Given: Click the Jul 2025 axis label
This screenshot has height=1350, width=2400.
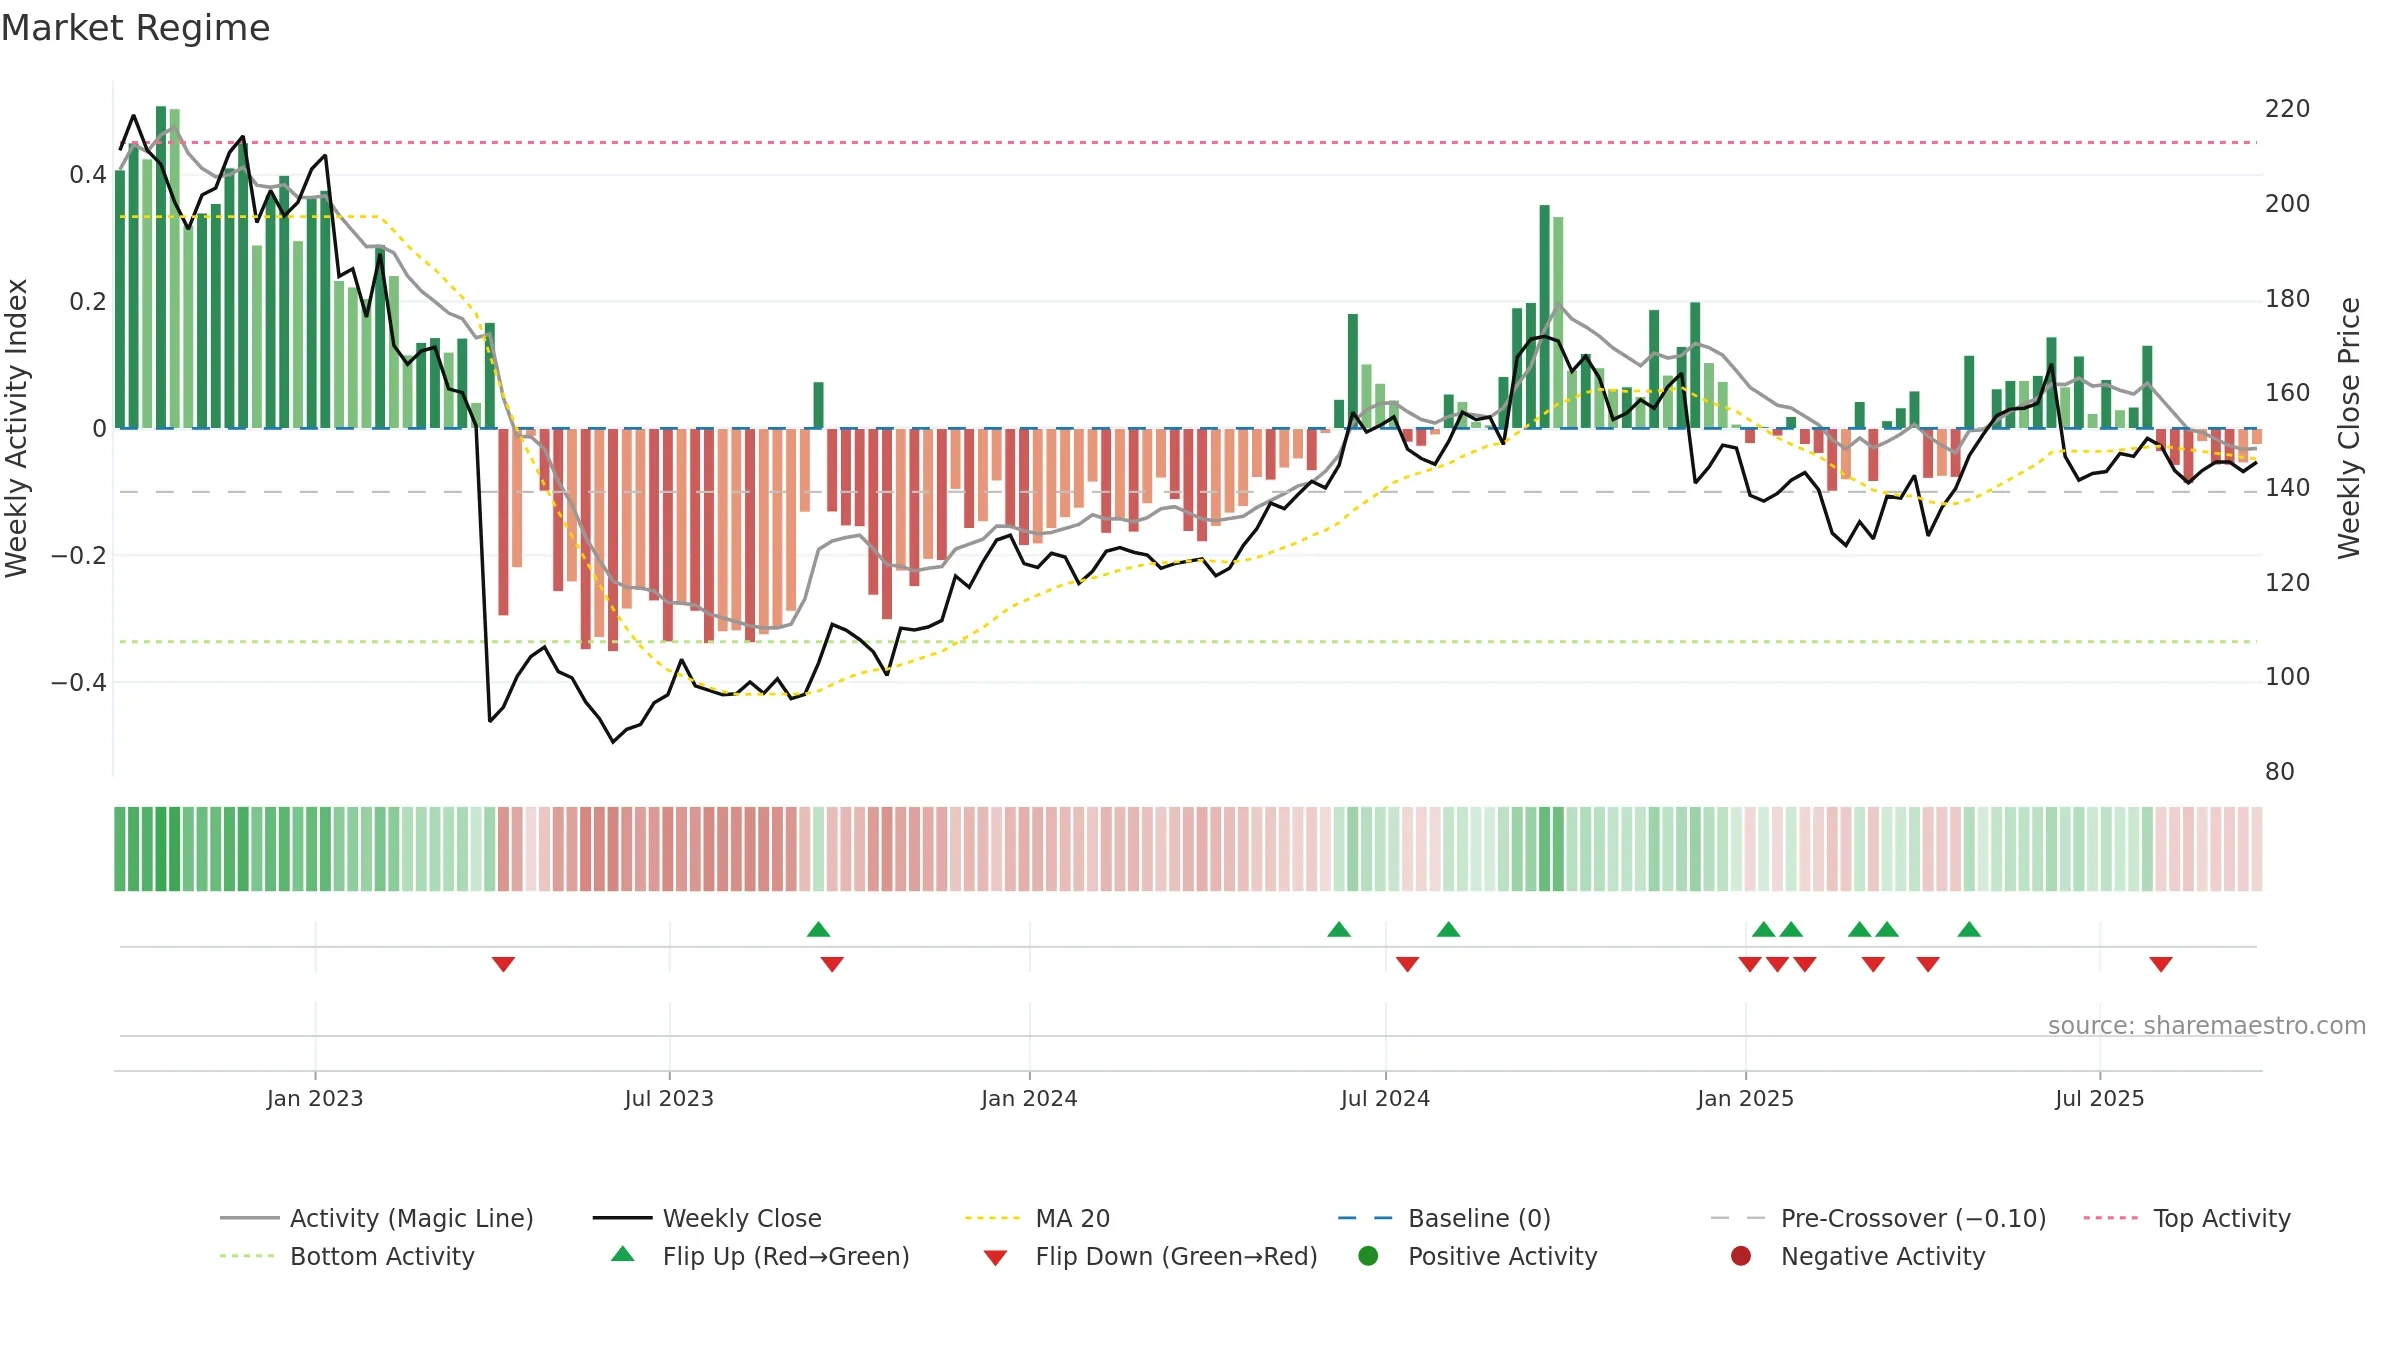Looking at the screenshot, I should 2100,1098.
